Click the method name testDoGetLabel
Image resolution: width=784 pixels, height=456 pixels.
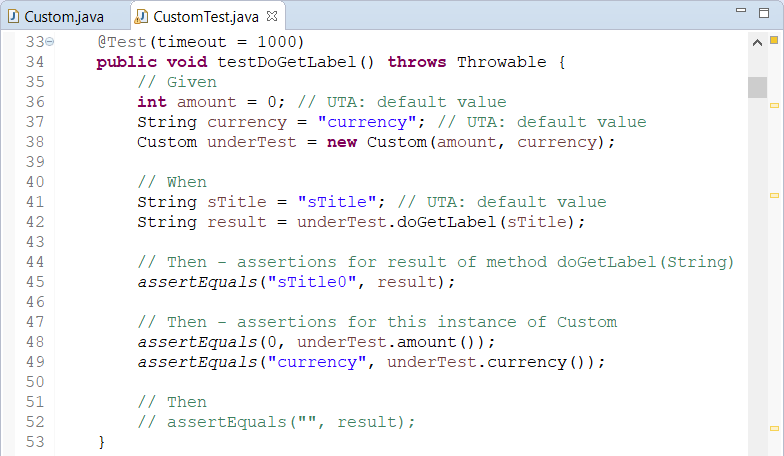pyautogui.click(x=286, y=62)
